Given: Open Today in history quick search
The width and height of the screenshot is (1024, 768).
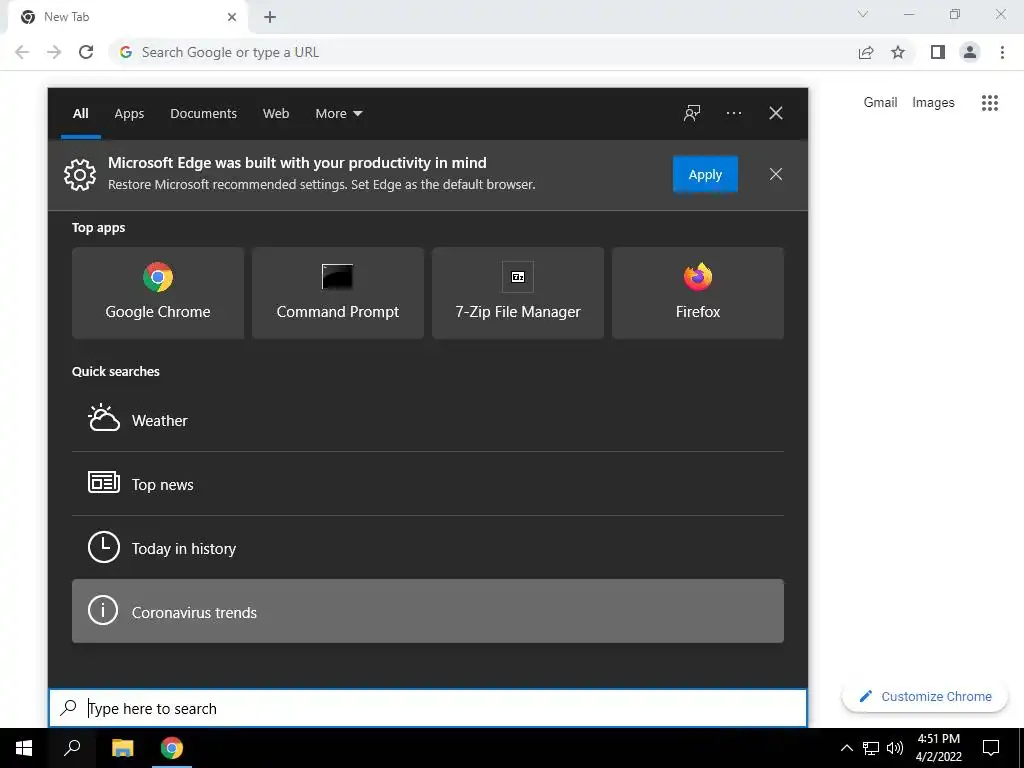Looking at the screenshot, I should pos(428,548).
